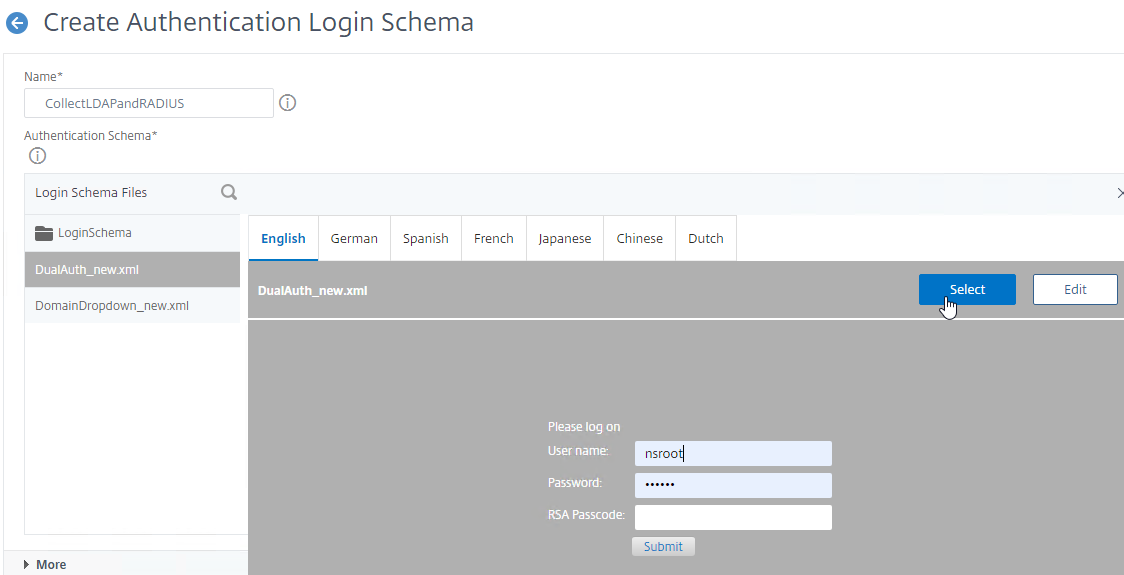This screenshot has width=1124, height=575.
Task: Click the Edit button
Action: click(x=1074, y=290)
